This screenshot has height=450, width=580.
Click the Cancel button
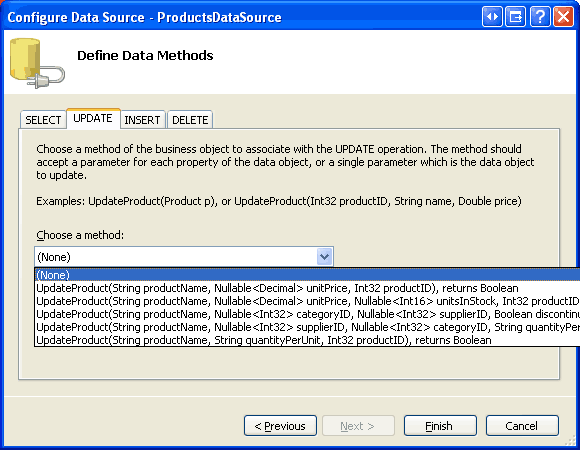[522, 426]
